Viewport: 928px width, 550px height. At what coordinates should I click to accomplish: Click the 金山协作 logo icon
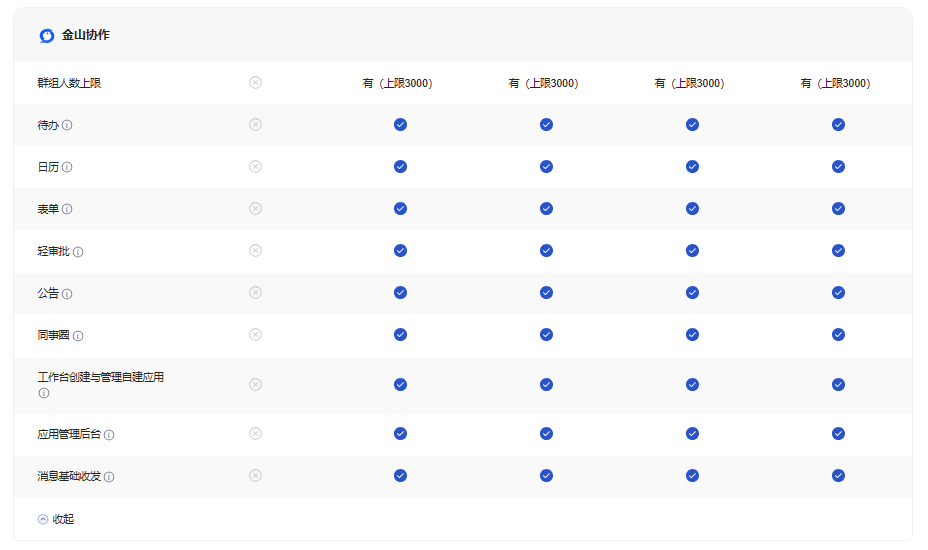pos(47,36)
